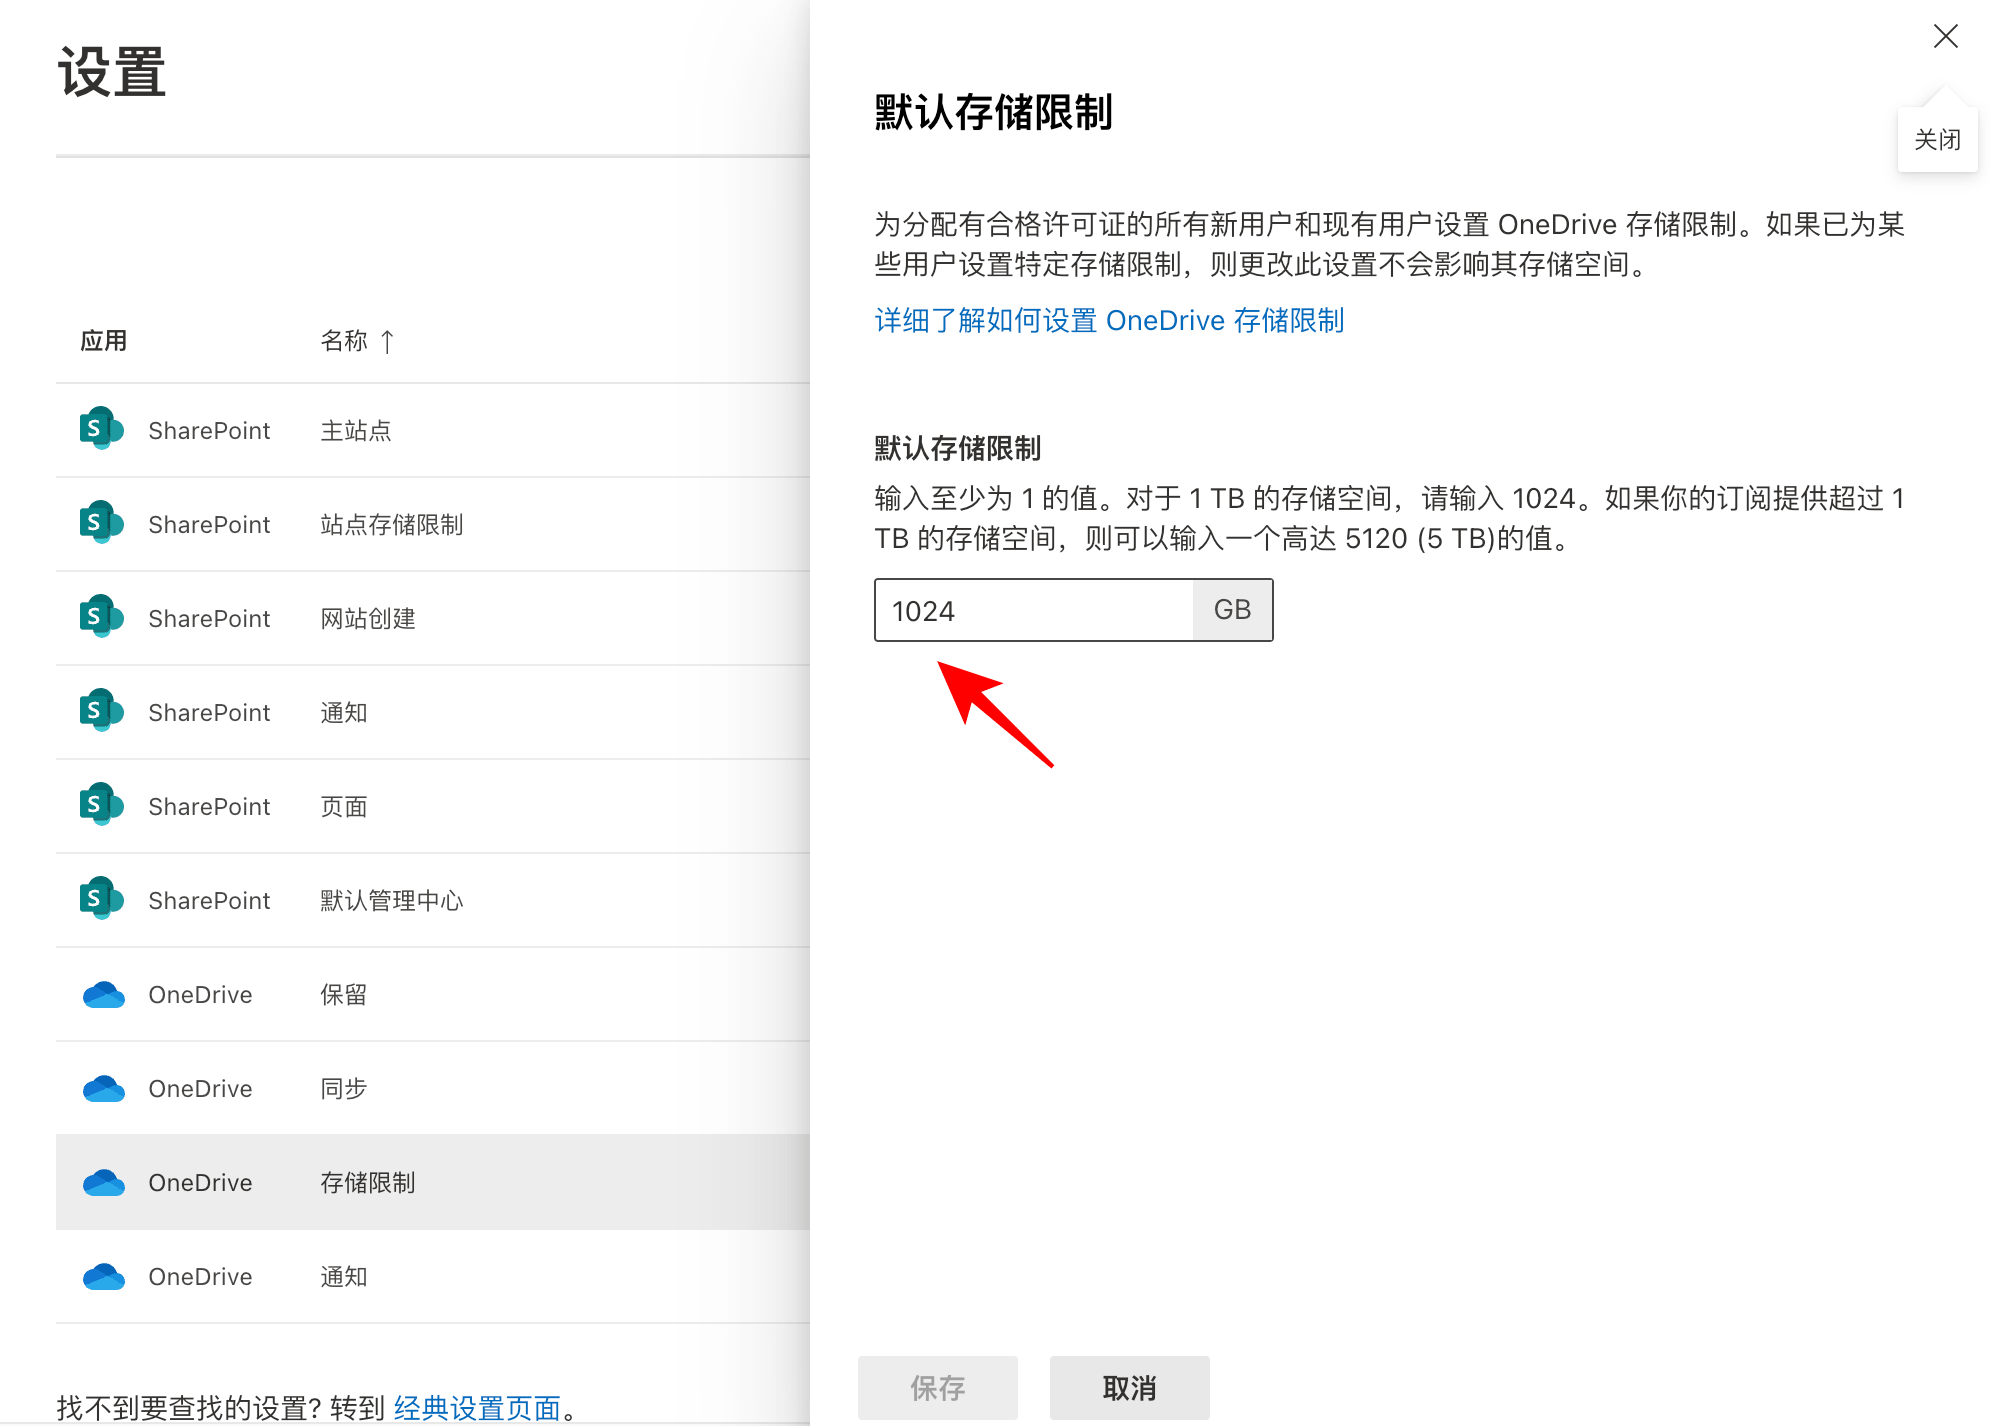Click SharePoint label in 主站点 row

coord(209,430)
